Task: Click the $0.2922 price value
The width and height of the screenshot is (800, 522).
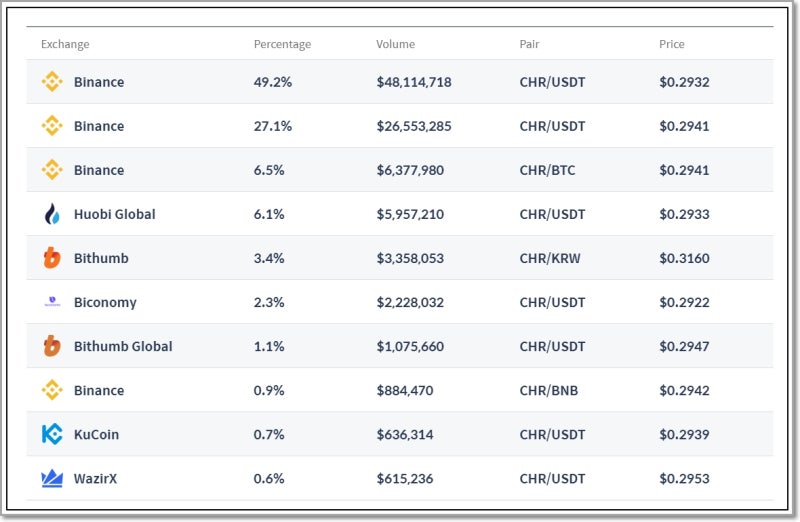Action: click(684, 303)
